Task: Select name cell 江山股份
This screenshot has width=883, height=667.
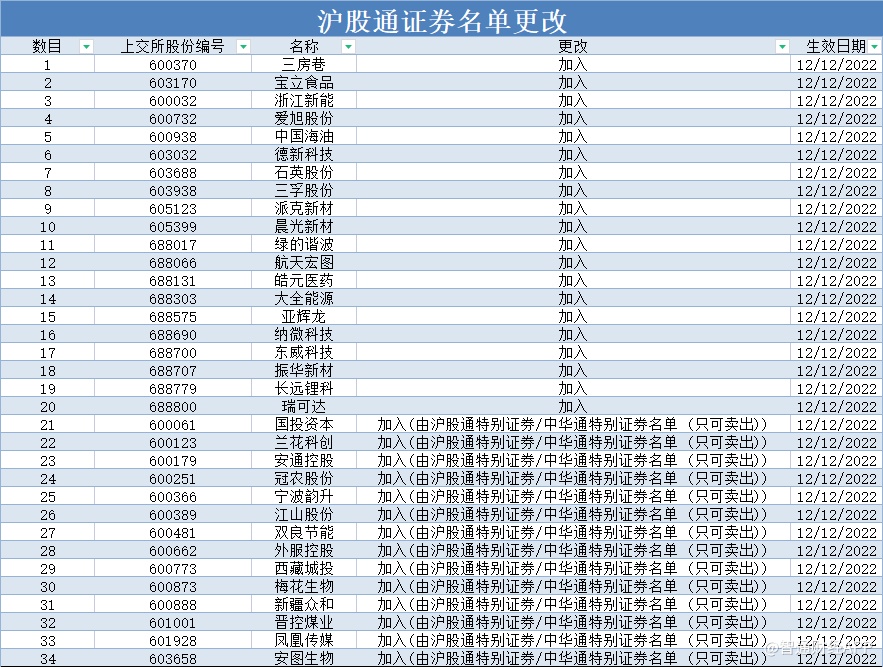Action: click(x=304, y=515)
